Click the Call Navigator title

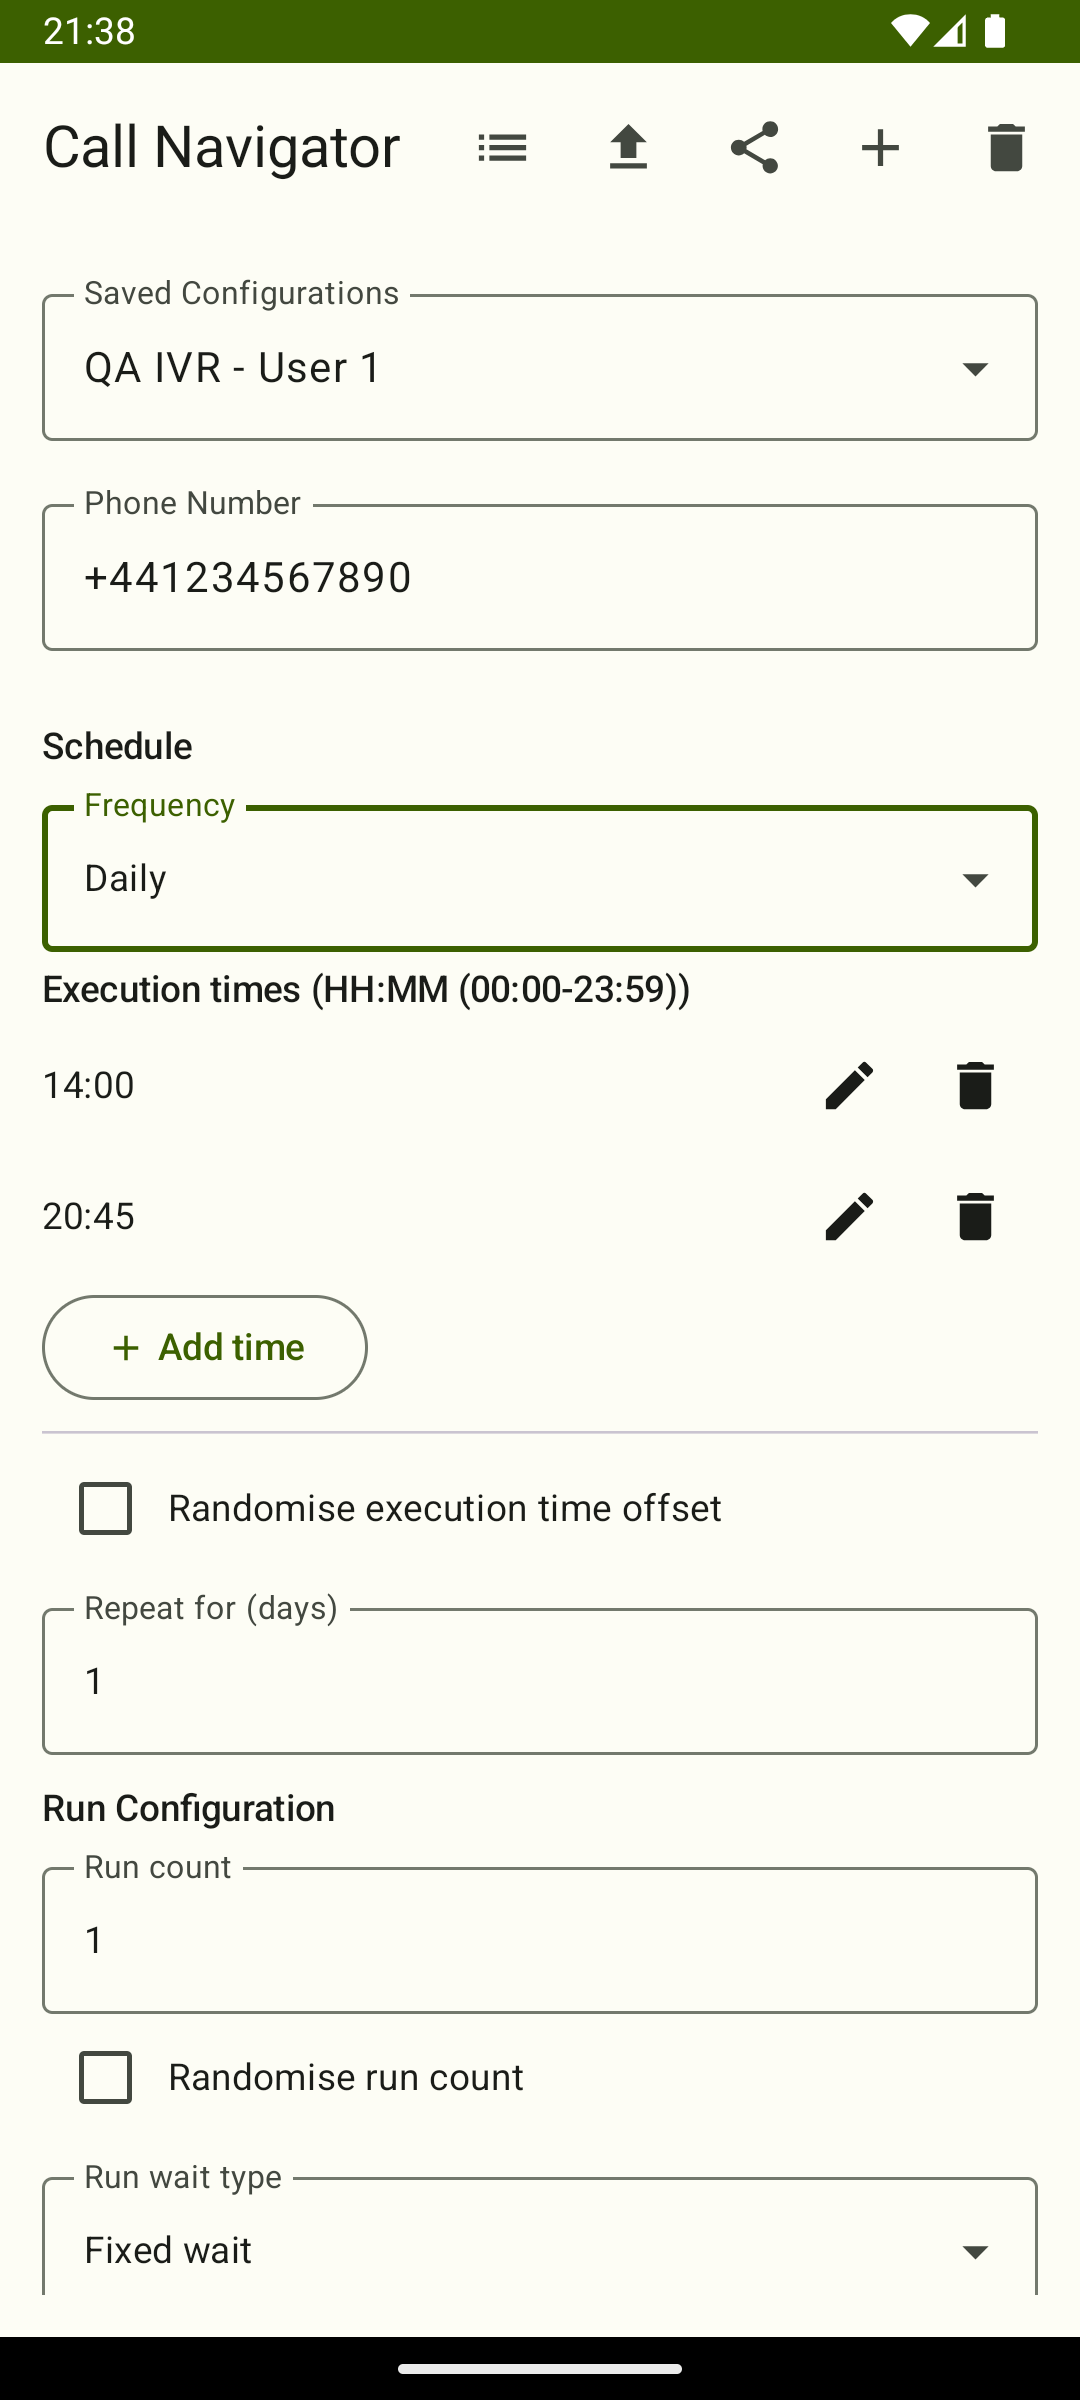pyautogui.click(x=222, y=147)
